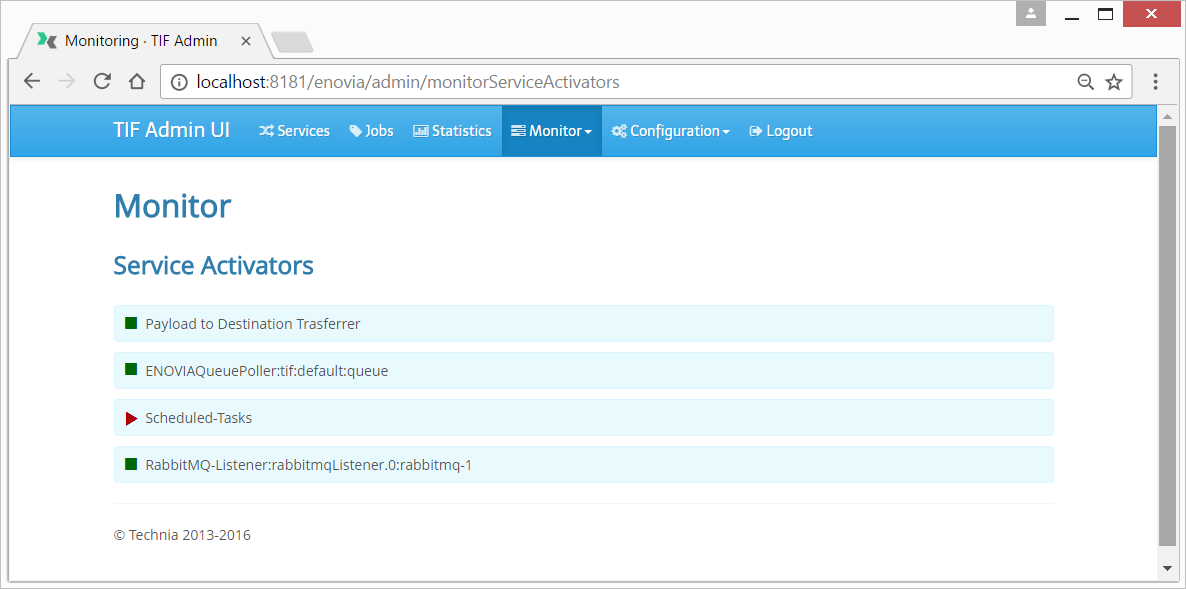1186x589 pixels.
Task: Open Chrome's three-dot menu
Action: 1155,82
